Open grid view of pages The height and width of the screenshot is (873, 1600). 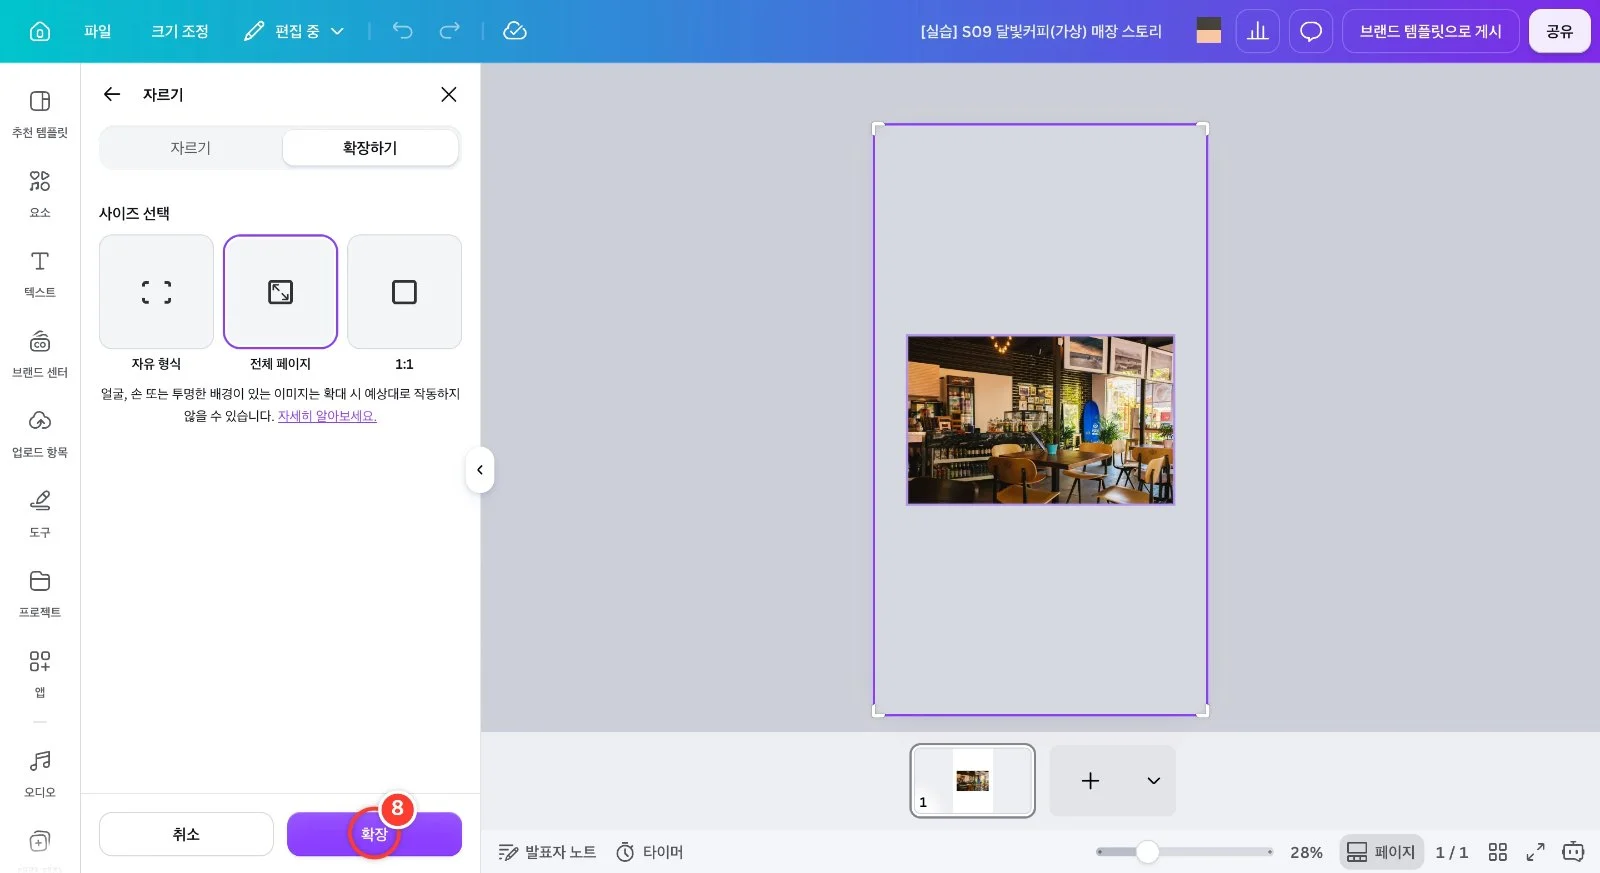[x=1497, y=852]
